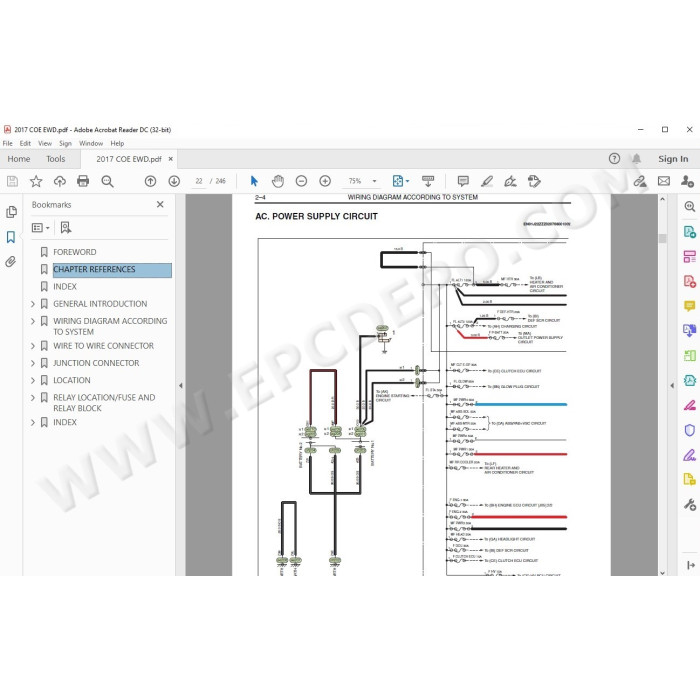This screenshot has height=700, width=700.
Task: Expand the LOCATION bookmark
Action: pos(33,380)
